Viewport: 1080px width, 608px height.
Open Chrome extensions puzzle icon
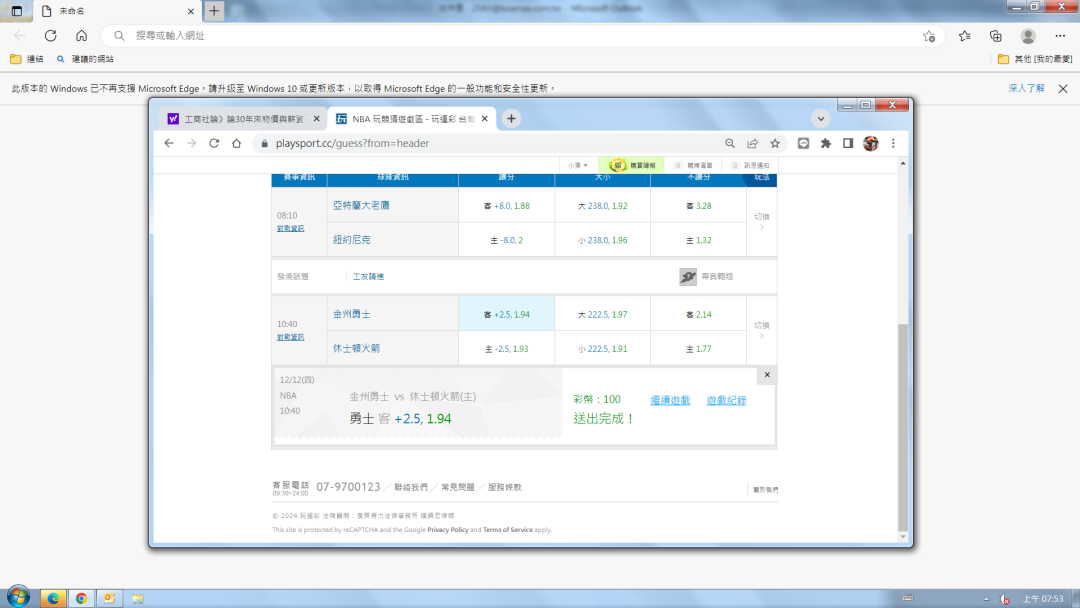(825, 143)
